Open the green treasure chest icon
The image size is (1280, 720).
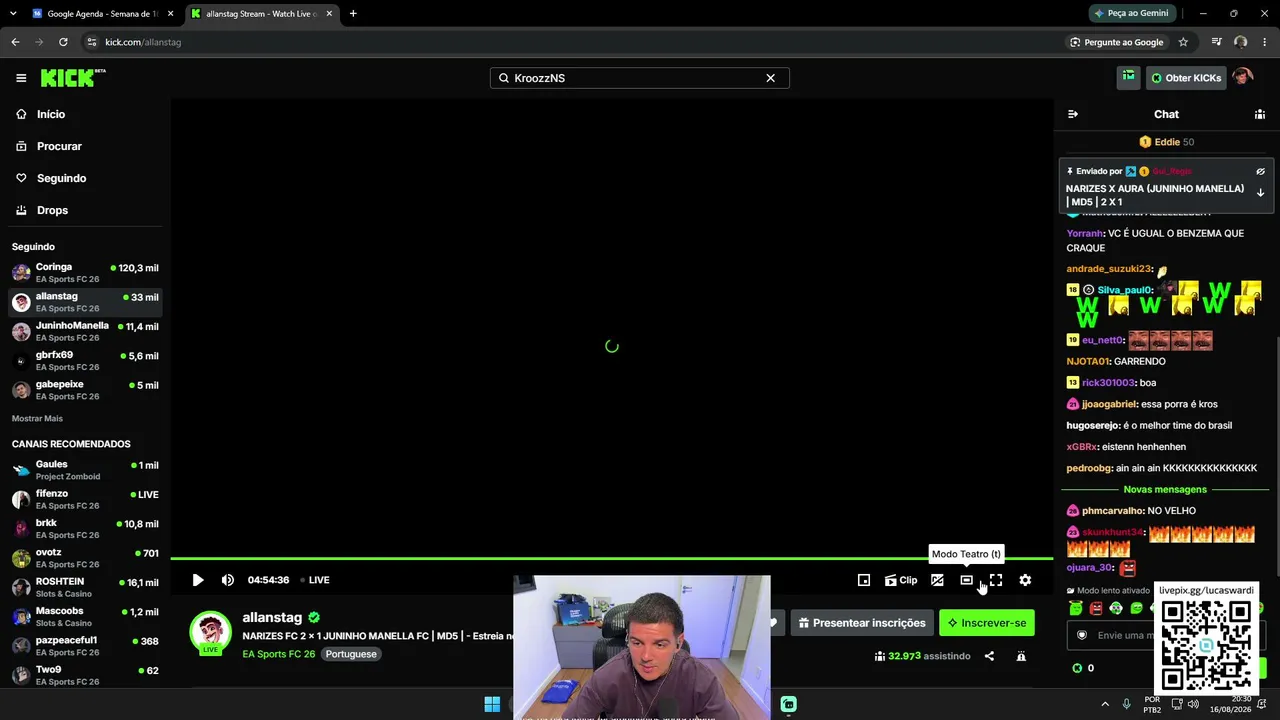[1128, 77]
